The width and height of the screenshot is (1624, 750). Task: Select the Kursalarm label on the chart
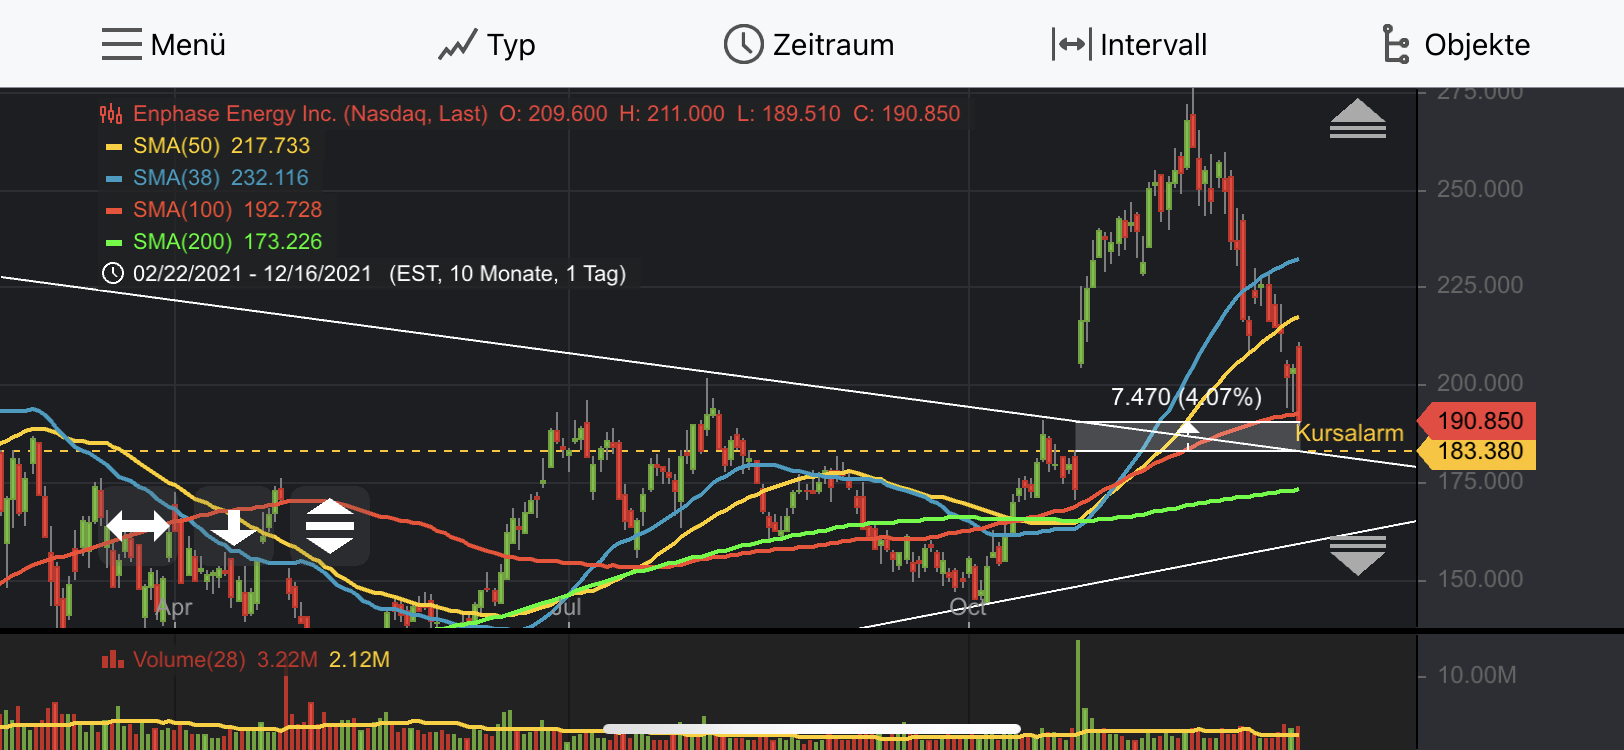(1349, 433)
